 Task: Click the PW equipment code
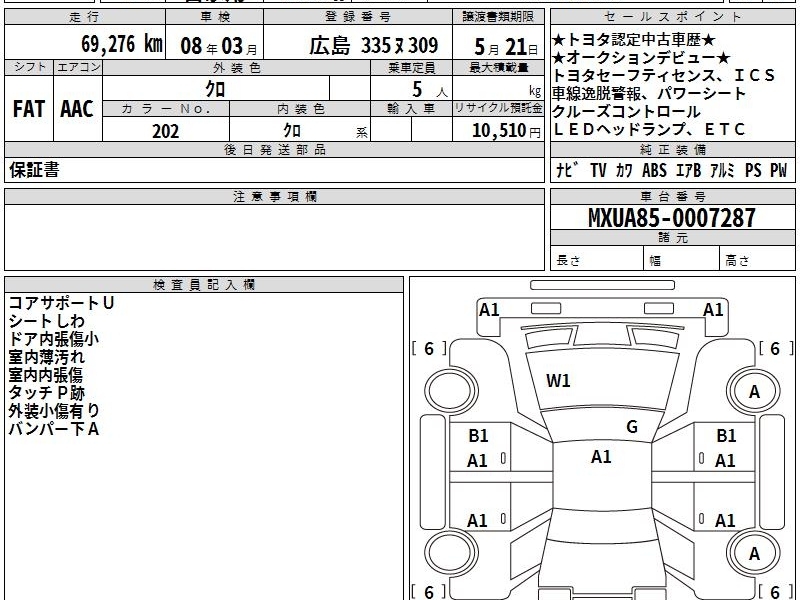(779, 170)
